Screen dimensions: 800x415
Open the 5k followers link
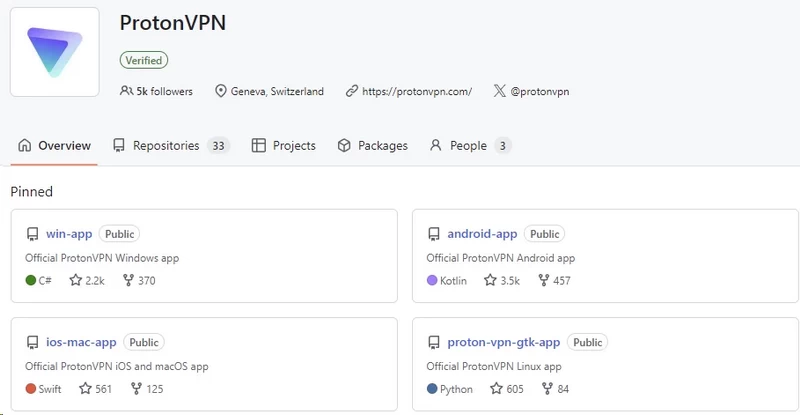164,91
